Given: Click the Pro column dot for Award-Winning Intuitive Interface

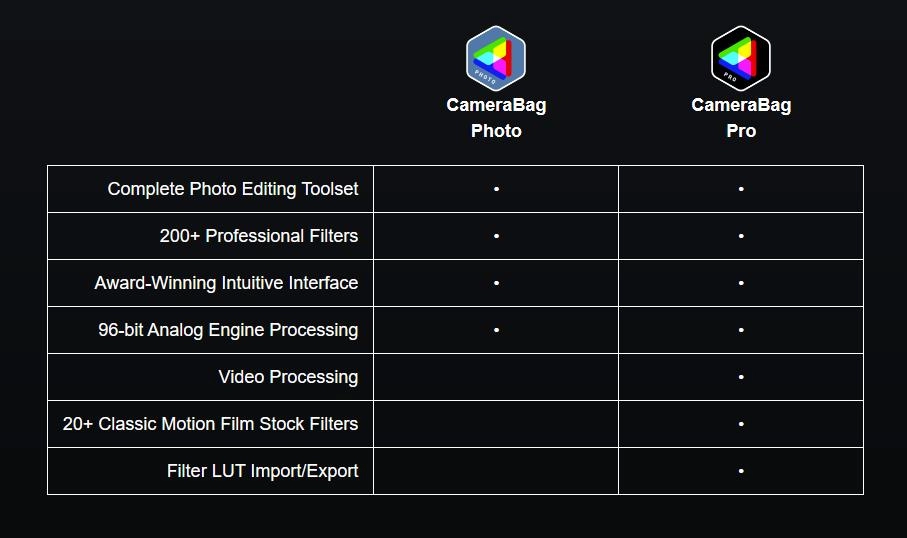Looking at the screenshot, I should tap(741, 283).
